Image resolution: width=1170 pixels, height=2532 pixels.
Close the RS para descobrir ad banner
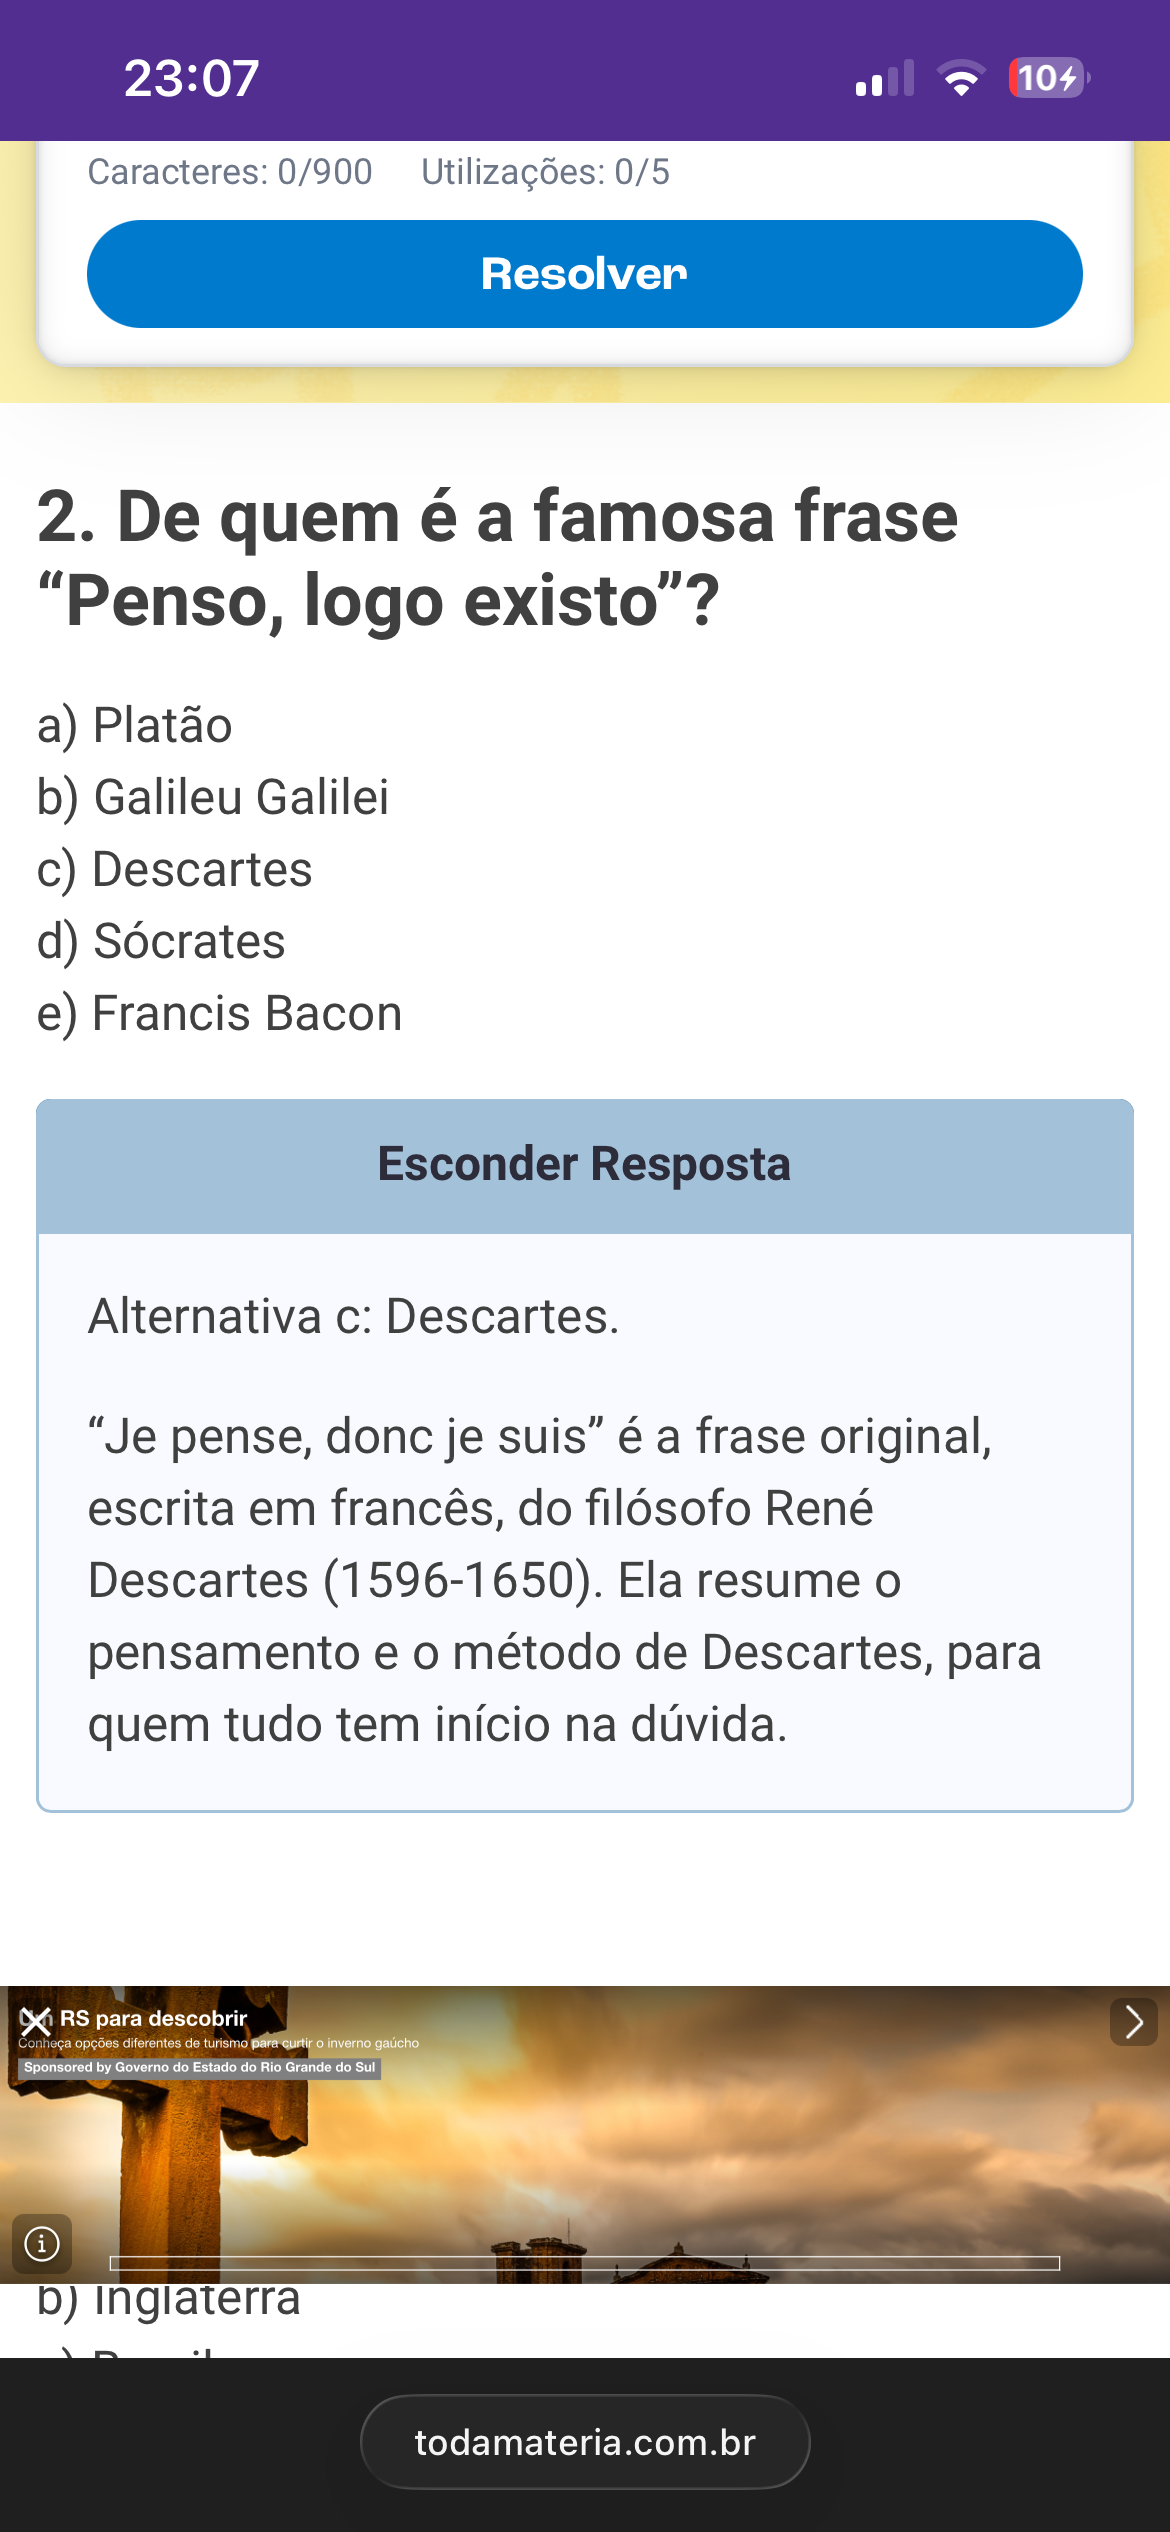tap(35, 2021)
